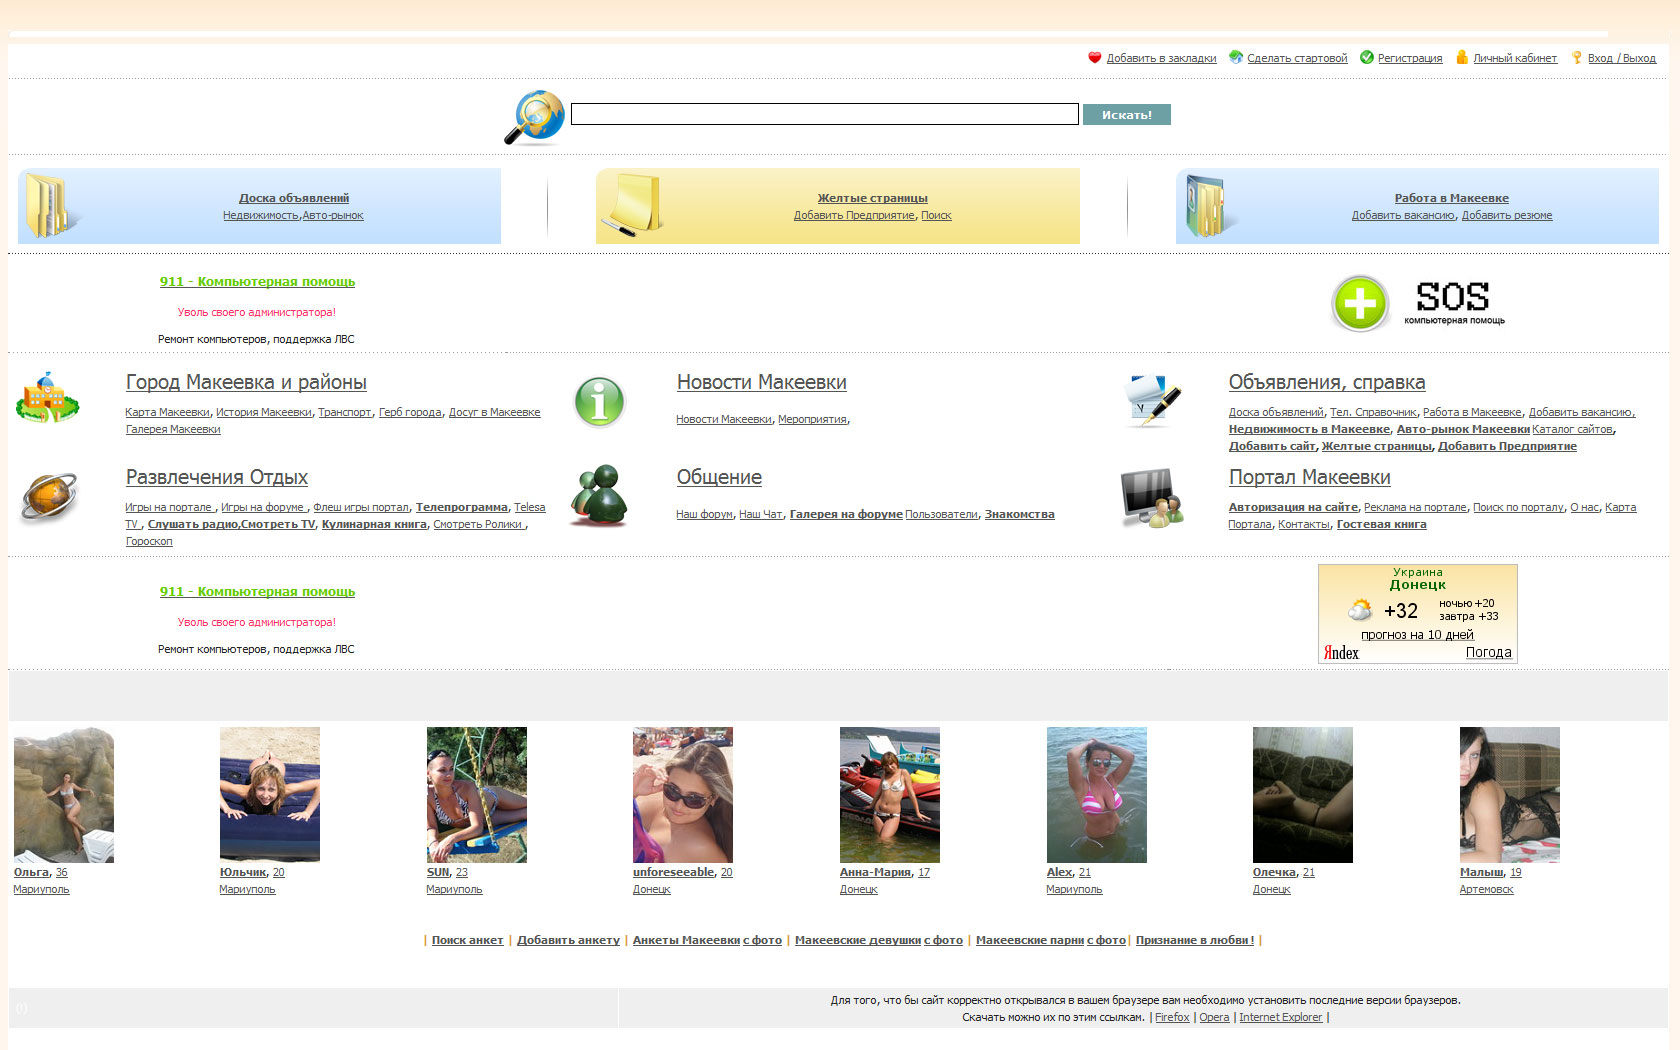Focus the search text field
The image size is (1680, 1050).
(x=824, y=115)
